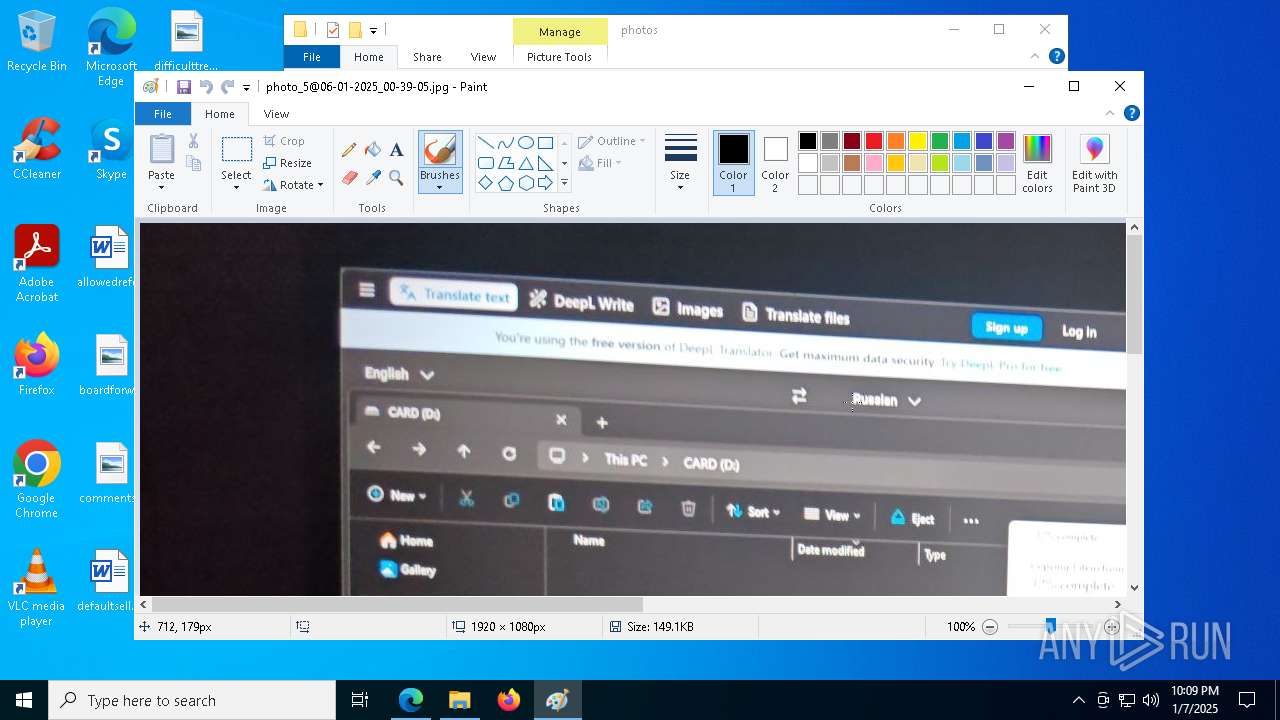The image size is (1280, 720).
Task: Open the Brushes dropdown arrow
Action: [x=439, y=188]
